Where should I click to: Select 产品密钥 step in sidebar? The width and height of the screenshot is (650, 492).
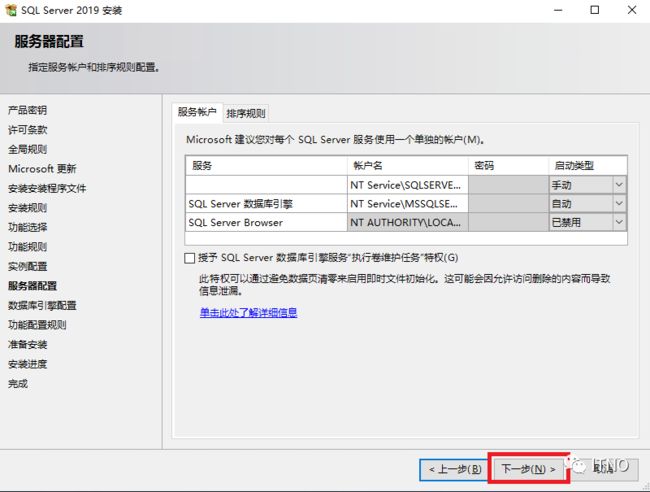click(x=27, y=110)
